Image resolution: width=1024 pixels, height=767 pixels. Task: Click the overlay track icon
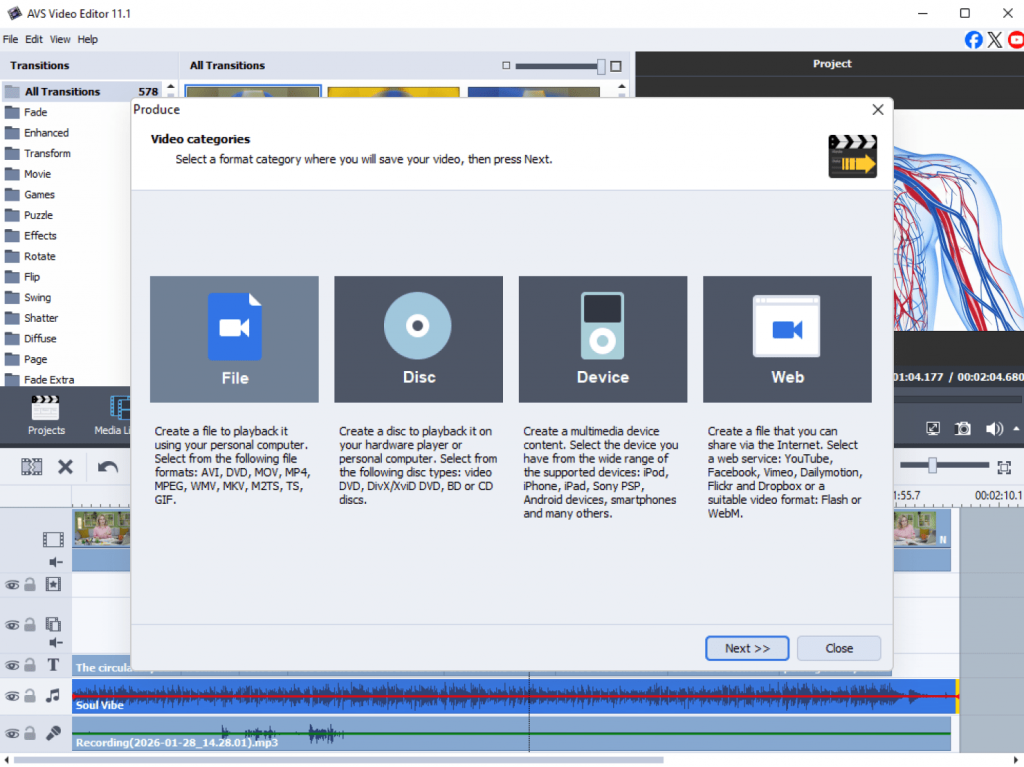pos(53,624)
